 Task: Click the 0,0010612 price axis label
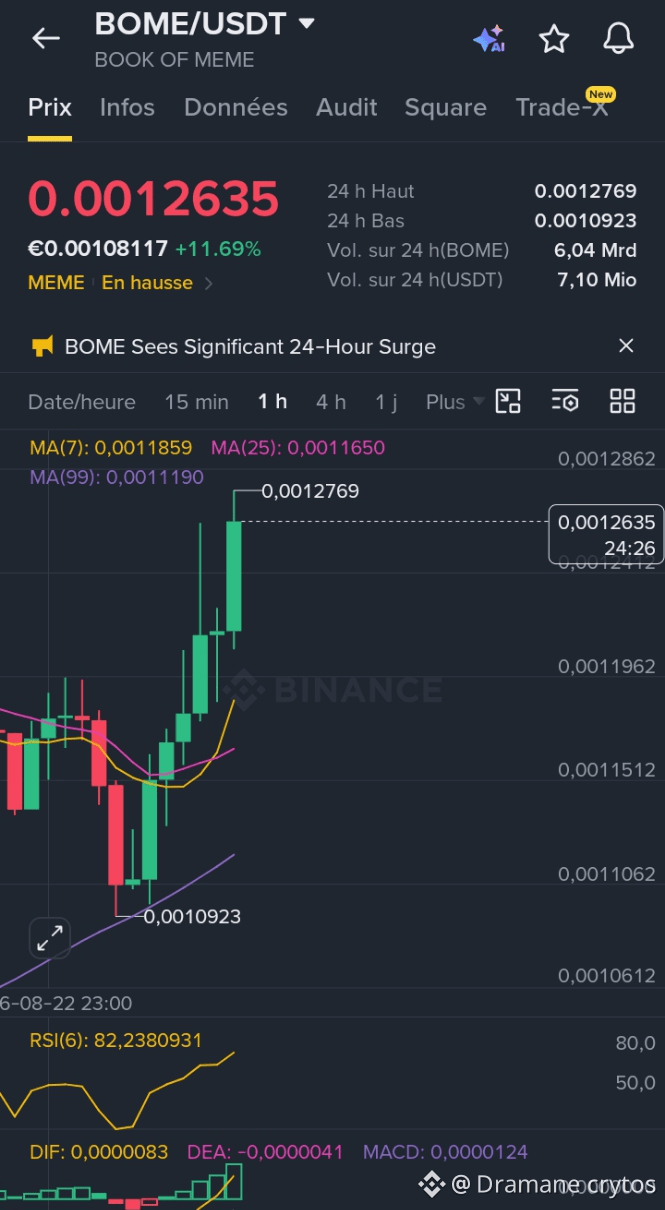pyautogui.click(x=607, y=976)
